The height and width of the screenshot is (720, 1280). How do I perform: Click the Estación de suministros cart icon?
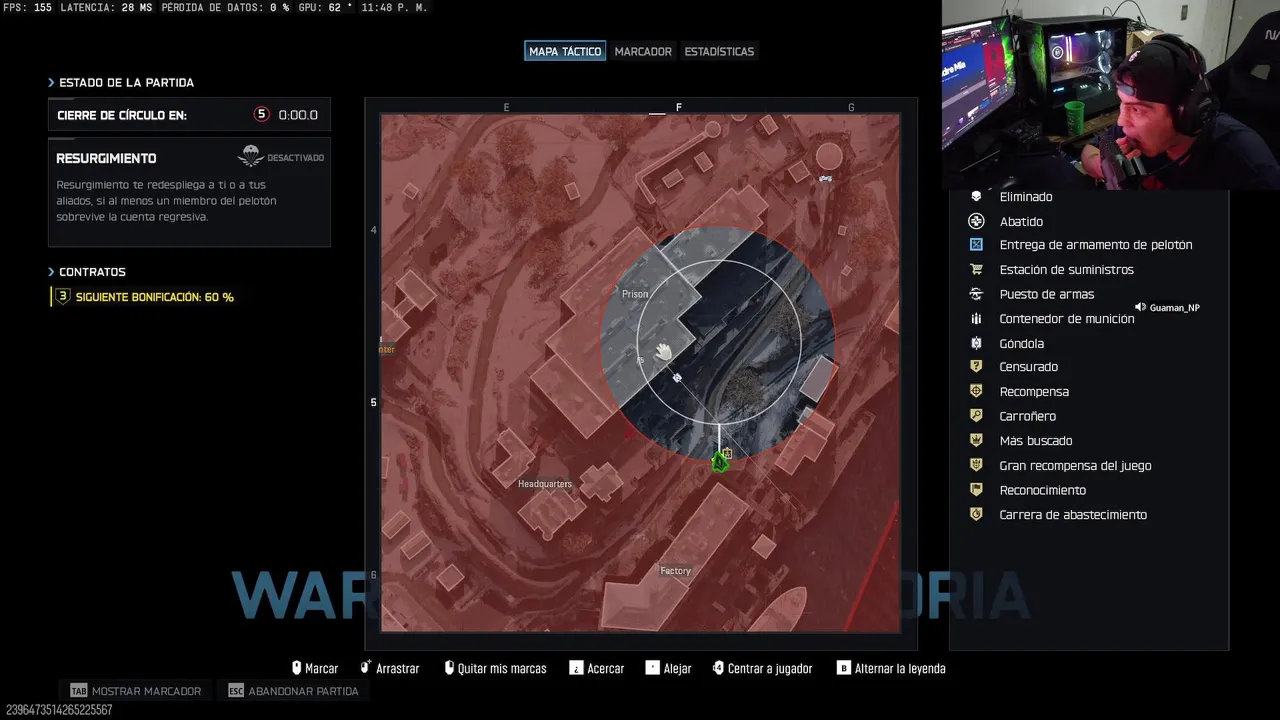(976, 269)
